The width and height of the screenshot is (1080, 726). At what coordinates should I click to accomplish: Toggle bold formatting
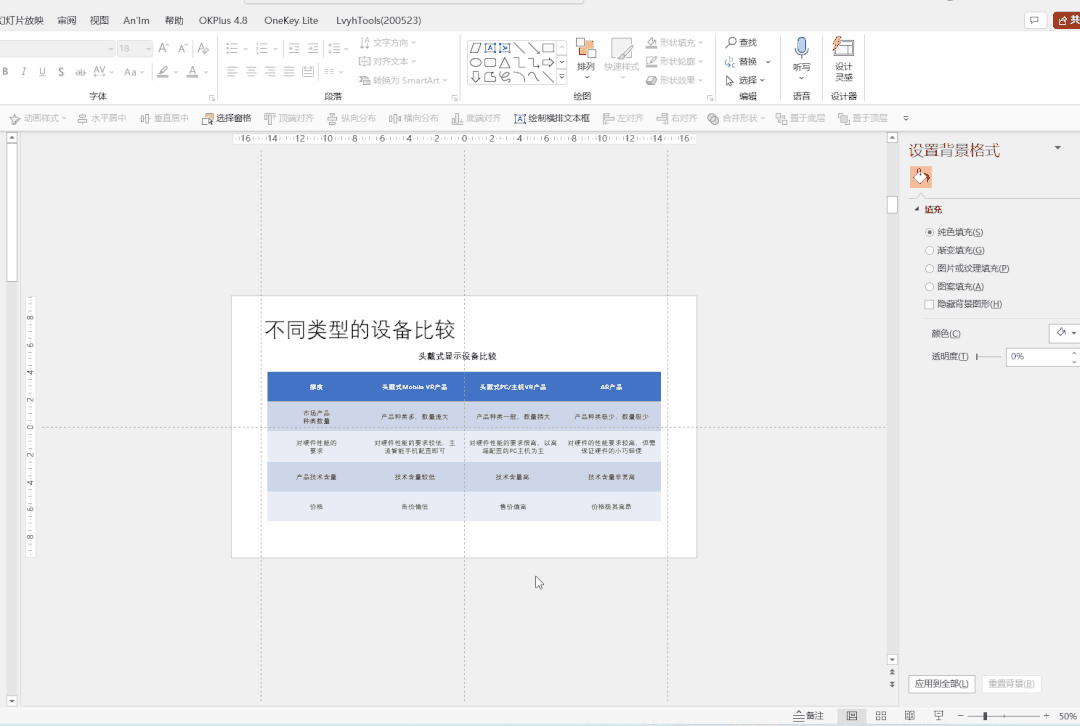point(6,72)
